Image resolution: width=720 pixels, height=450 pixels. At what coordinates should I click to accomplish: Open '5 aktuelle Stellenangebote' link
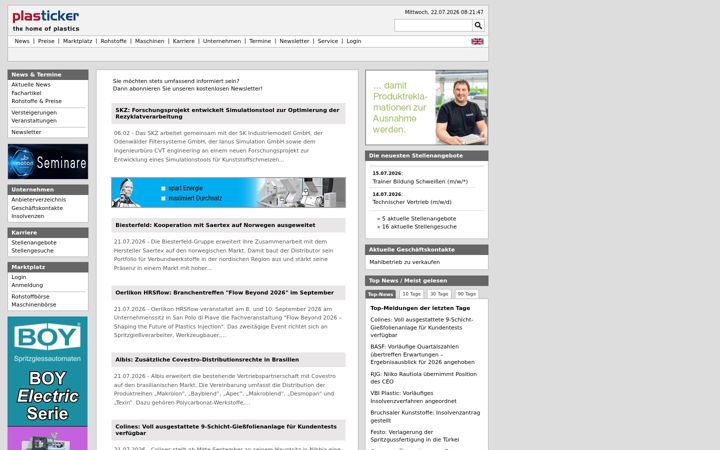point(419,219)
